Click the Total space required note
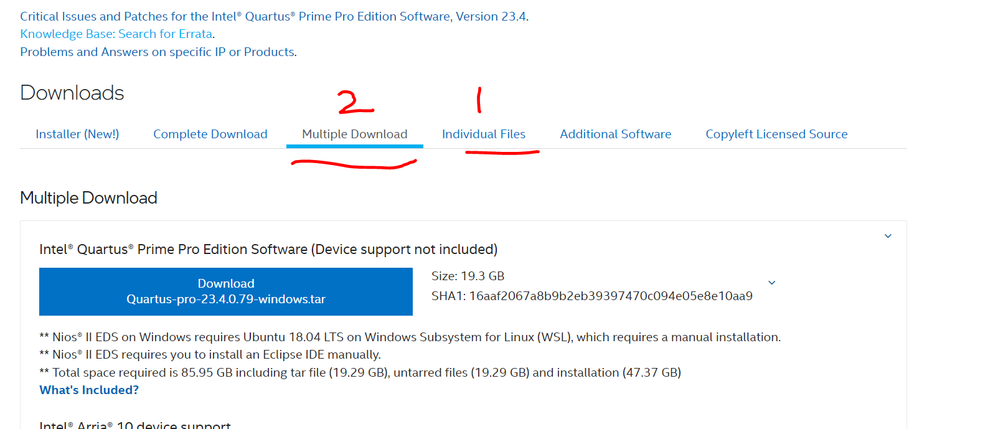 pos(360,372)
